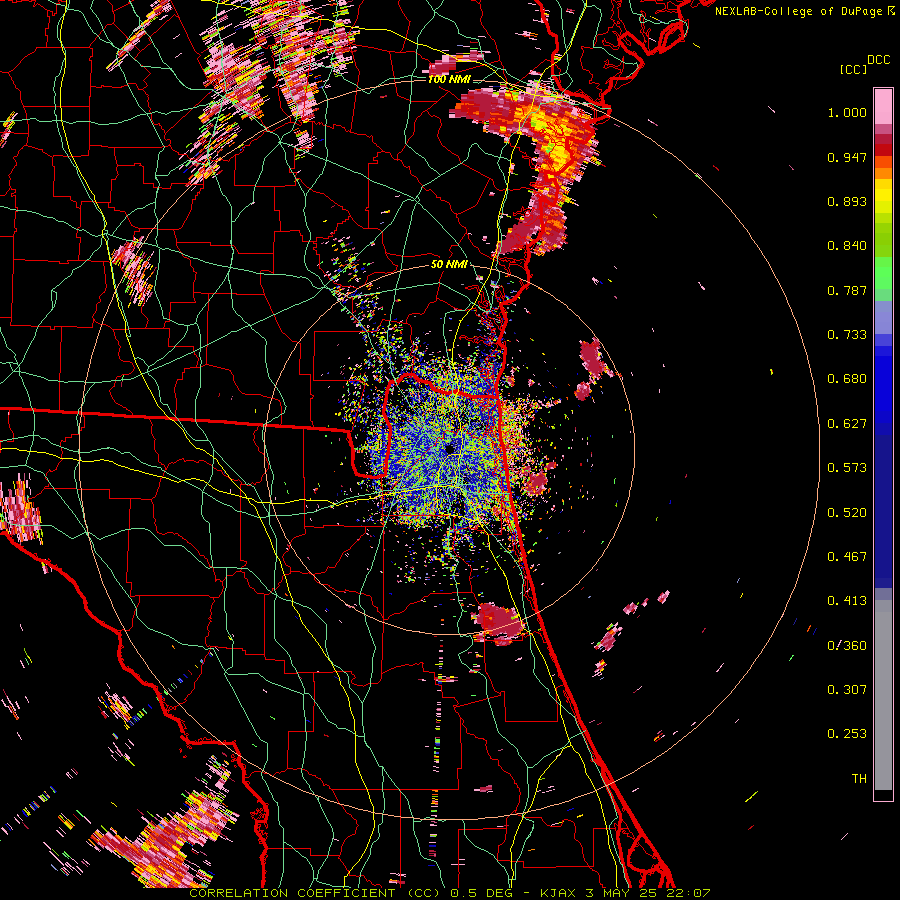The width and height of the screenshot is (900, 900).
Task: Click the 0.573 scale value
Action: pos(847,468)
